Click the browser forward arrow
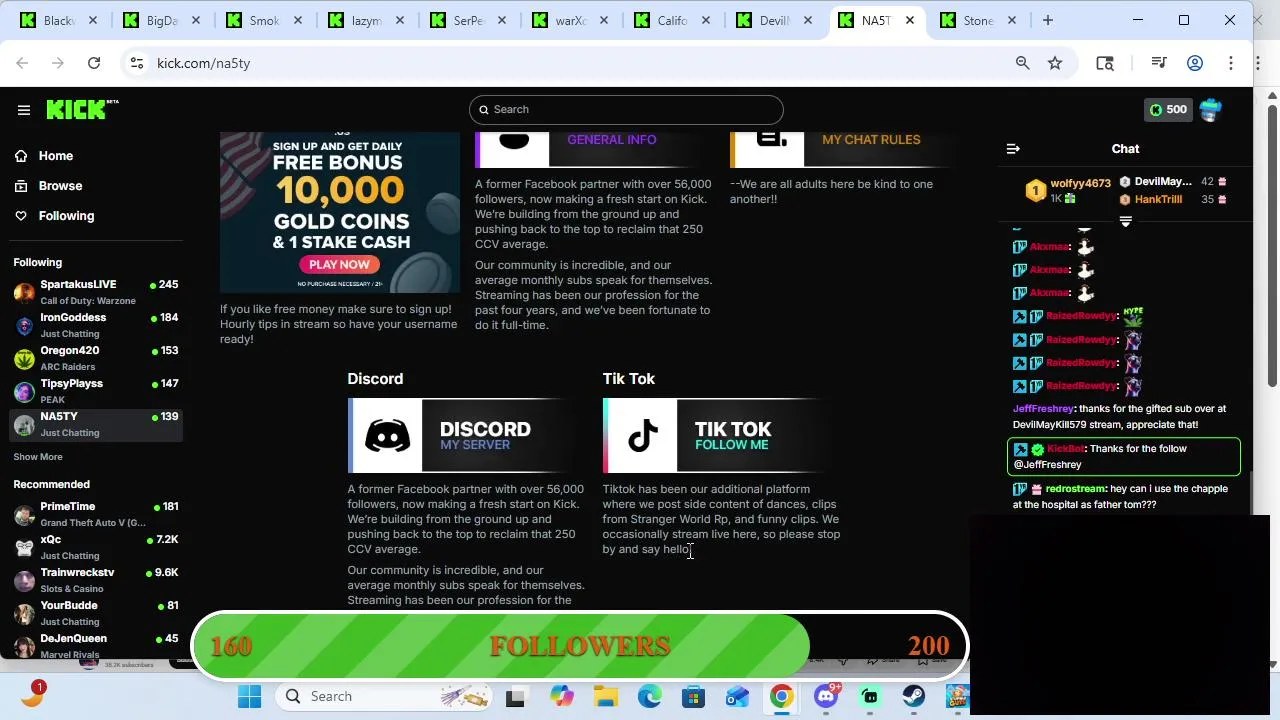1280x720 pixels. [58, 63]
